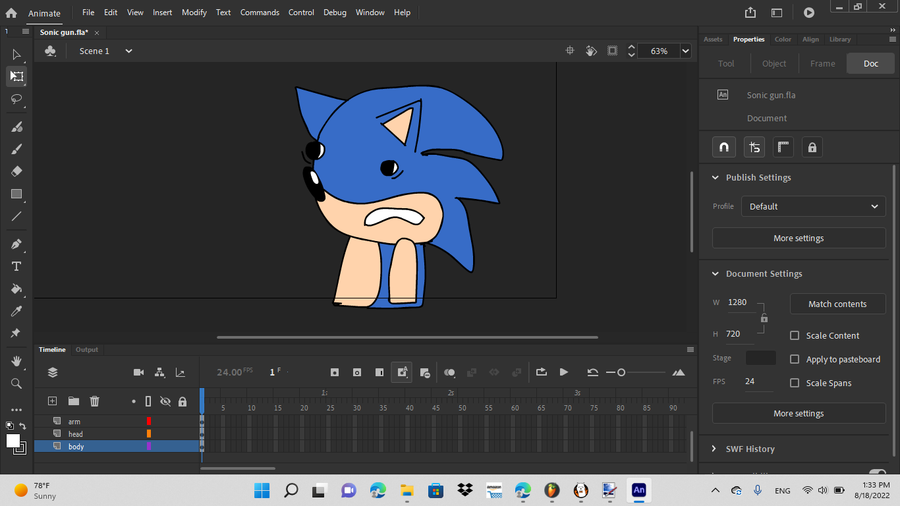The height and width of the screenshot is (506, 900).
Task: Open the stage zoom 63% dropdown
Action: click(685, 51)
